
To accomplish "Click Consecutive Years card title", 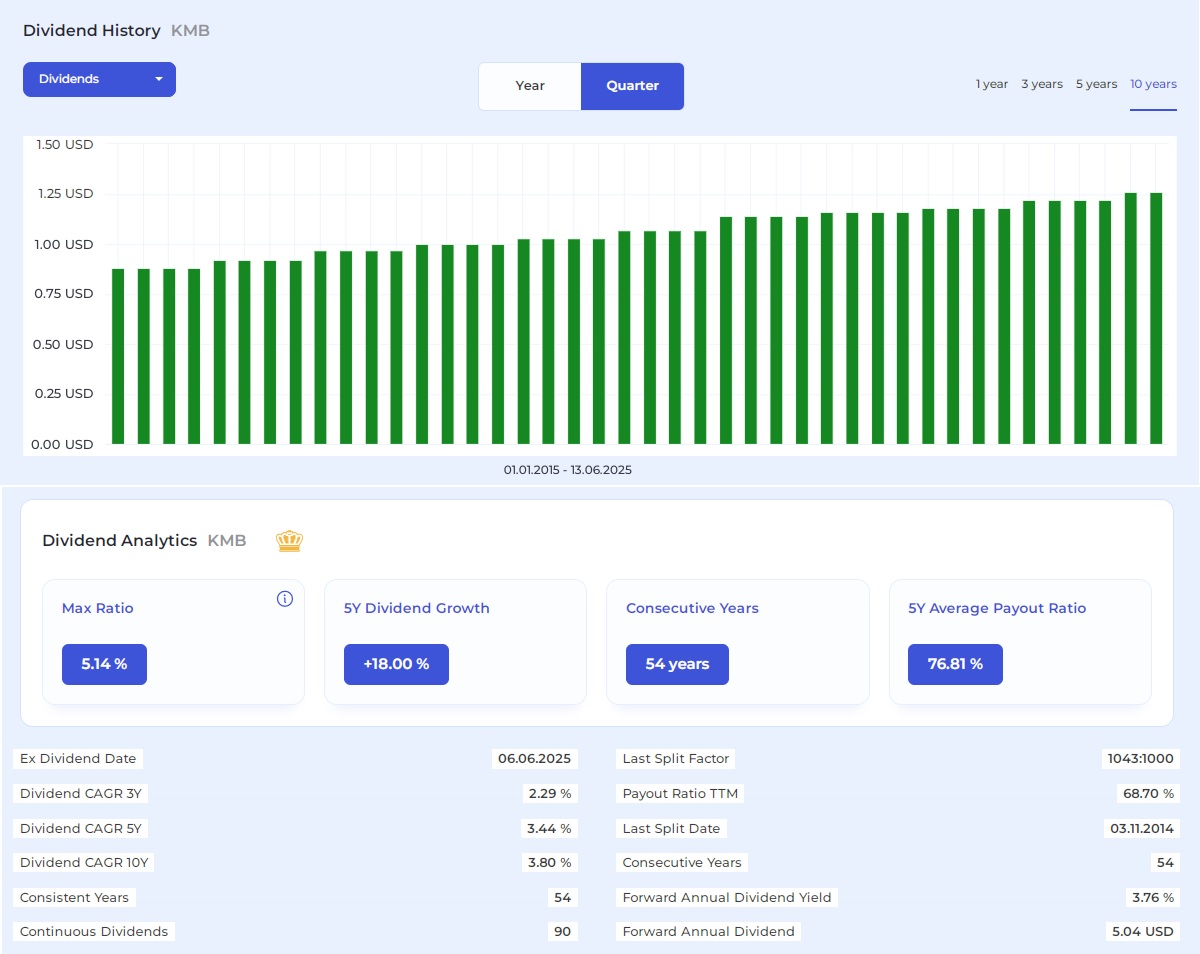I will click(x=692, y=608).
